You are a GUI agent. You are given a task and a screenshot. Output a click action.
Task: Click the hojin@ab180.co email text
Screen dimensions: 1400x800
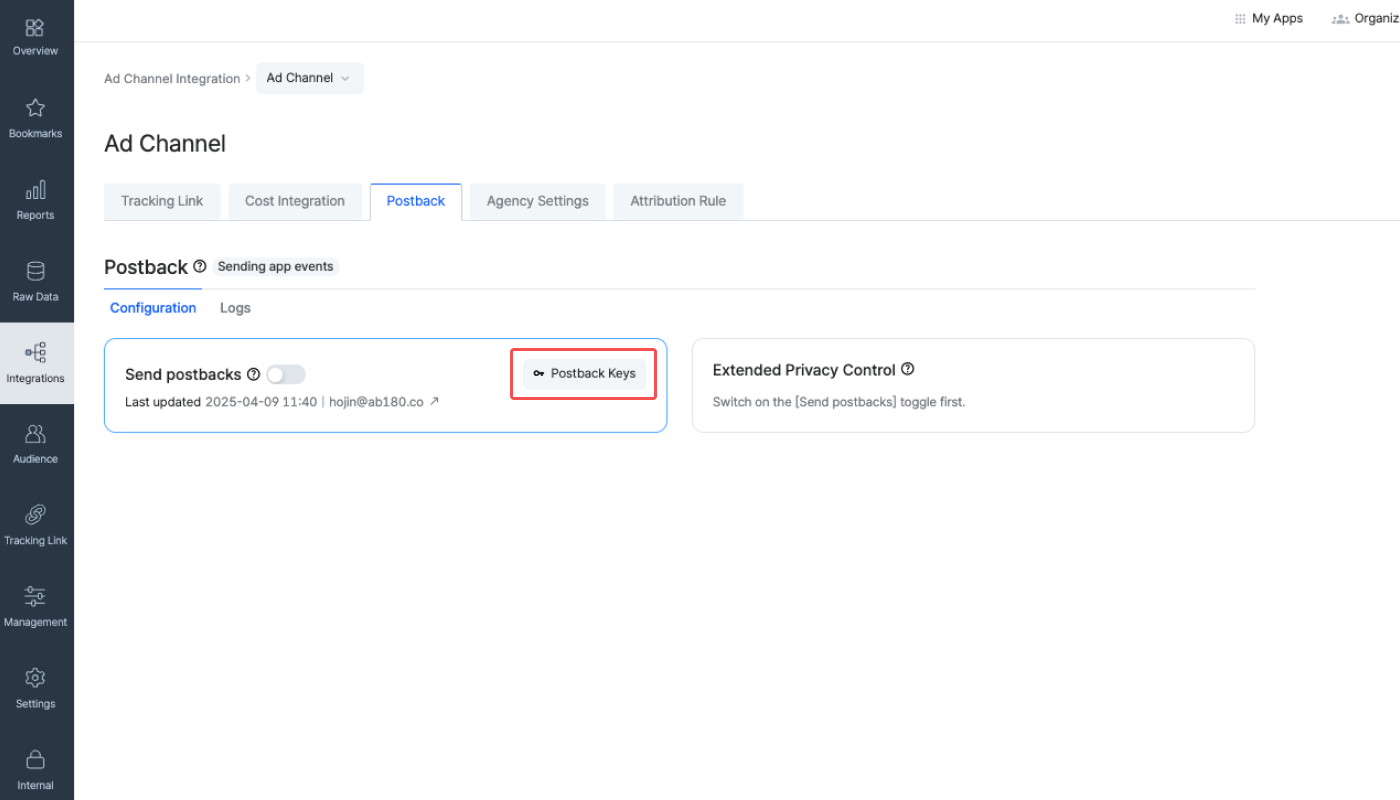tap(377, 402)
